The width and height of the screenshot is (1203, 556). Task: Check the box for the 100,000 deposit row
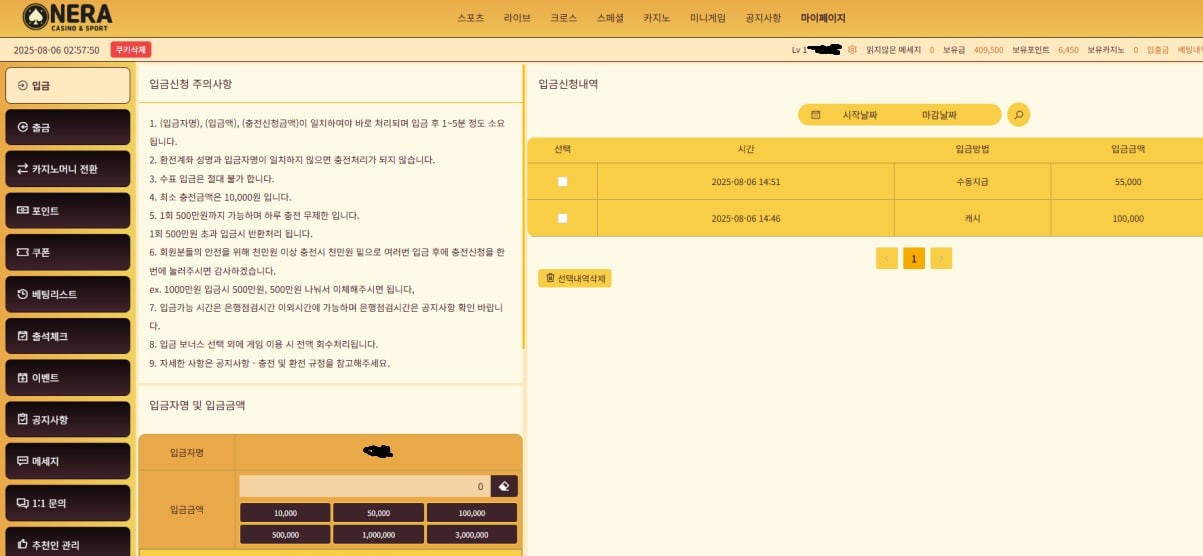[x=562, y=218]
